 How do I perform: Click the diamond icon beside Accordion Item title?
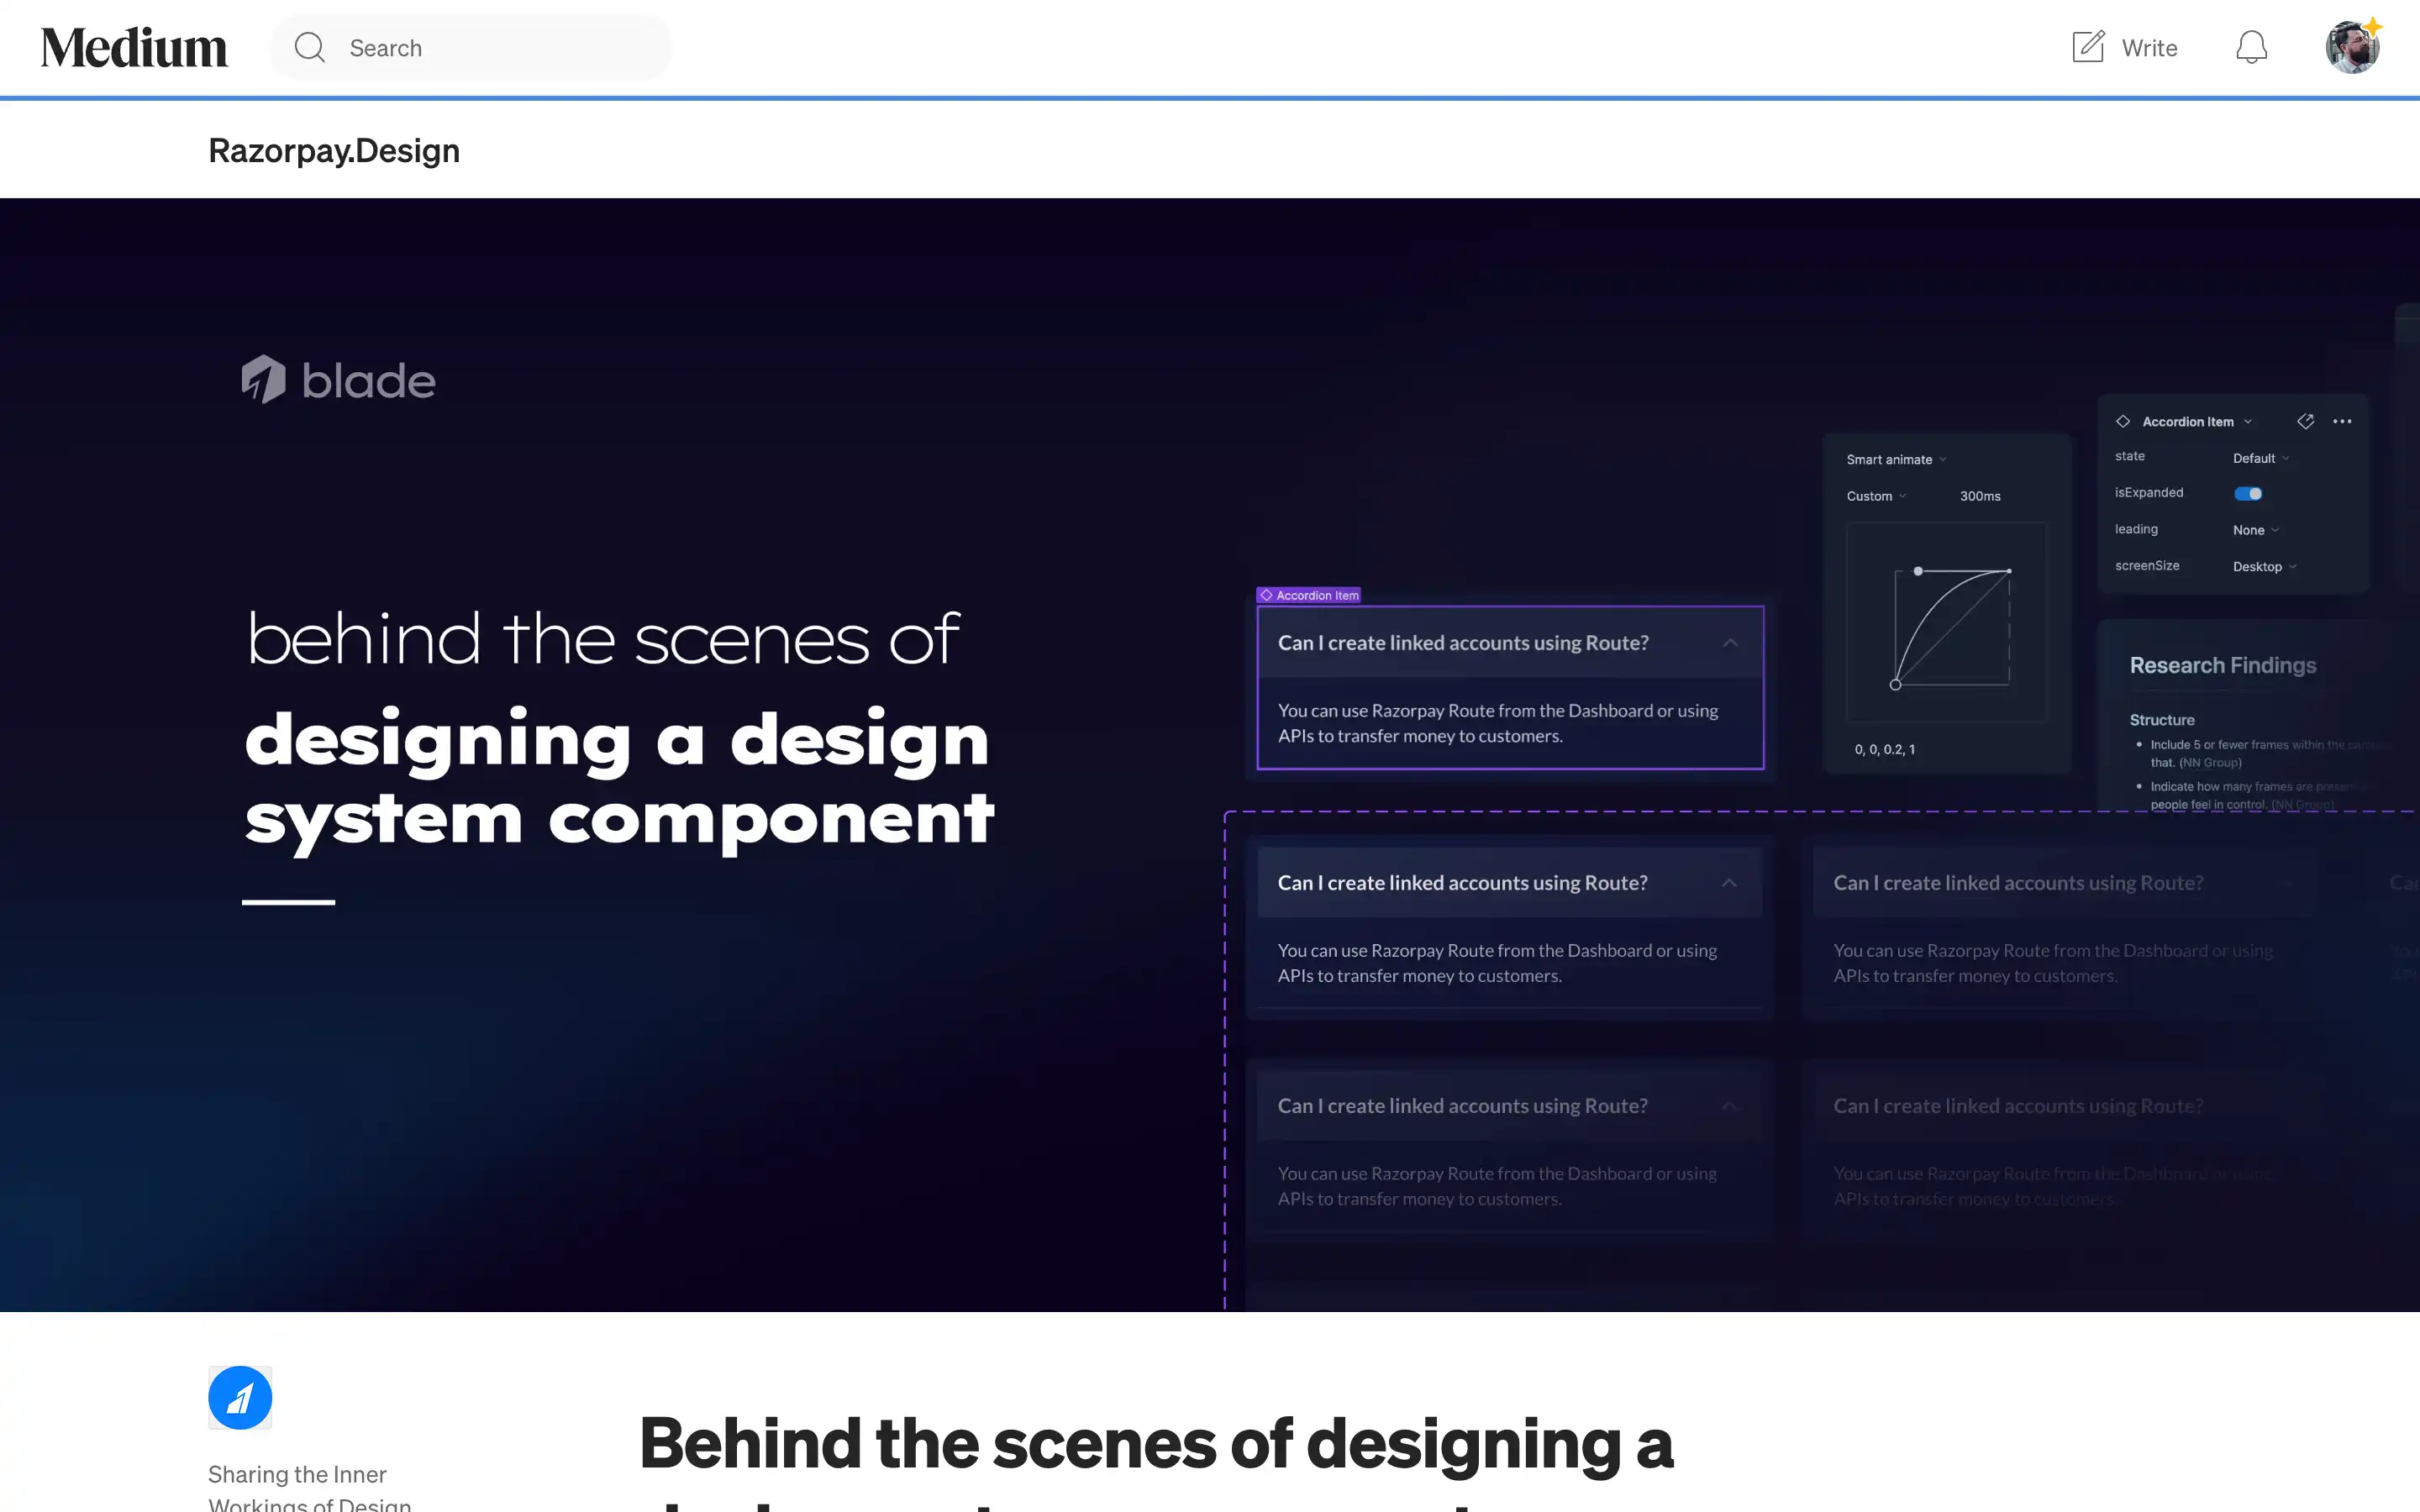2123,421
